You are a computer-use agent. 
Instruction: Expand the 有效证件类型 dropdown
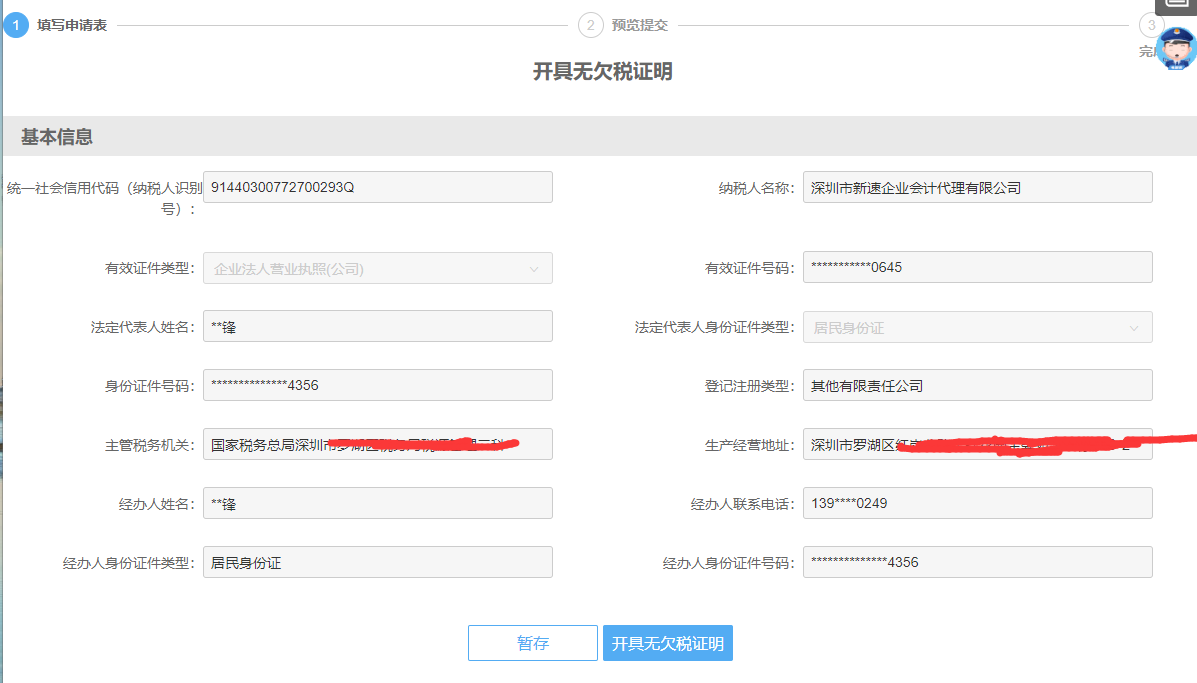[377, 268]
